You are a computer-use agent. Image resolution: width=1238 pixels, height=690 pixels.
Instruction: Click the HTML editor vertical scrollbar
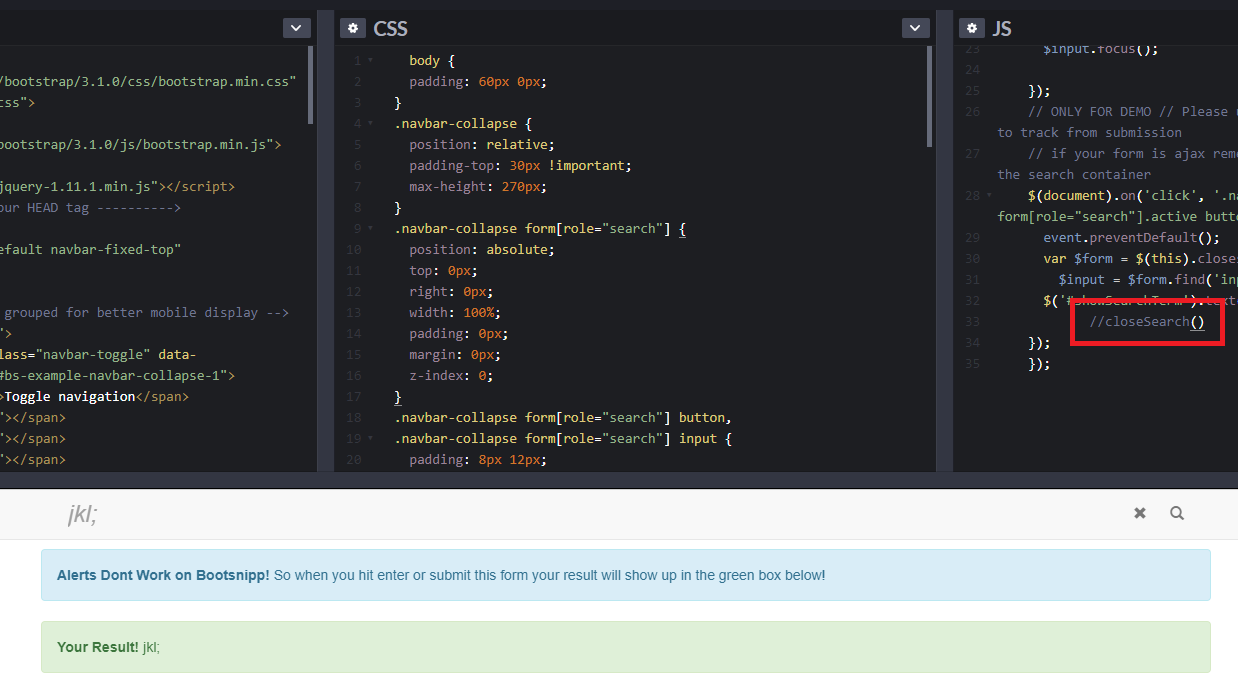click(310, 85)
